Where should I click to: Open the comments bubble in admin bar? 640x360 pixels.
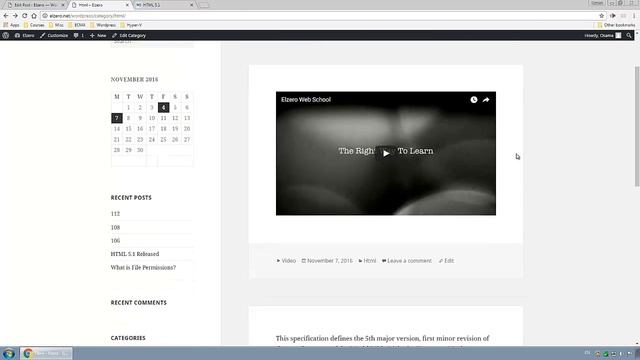(78, 36)
